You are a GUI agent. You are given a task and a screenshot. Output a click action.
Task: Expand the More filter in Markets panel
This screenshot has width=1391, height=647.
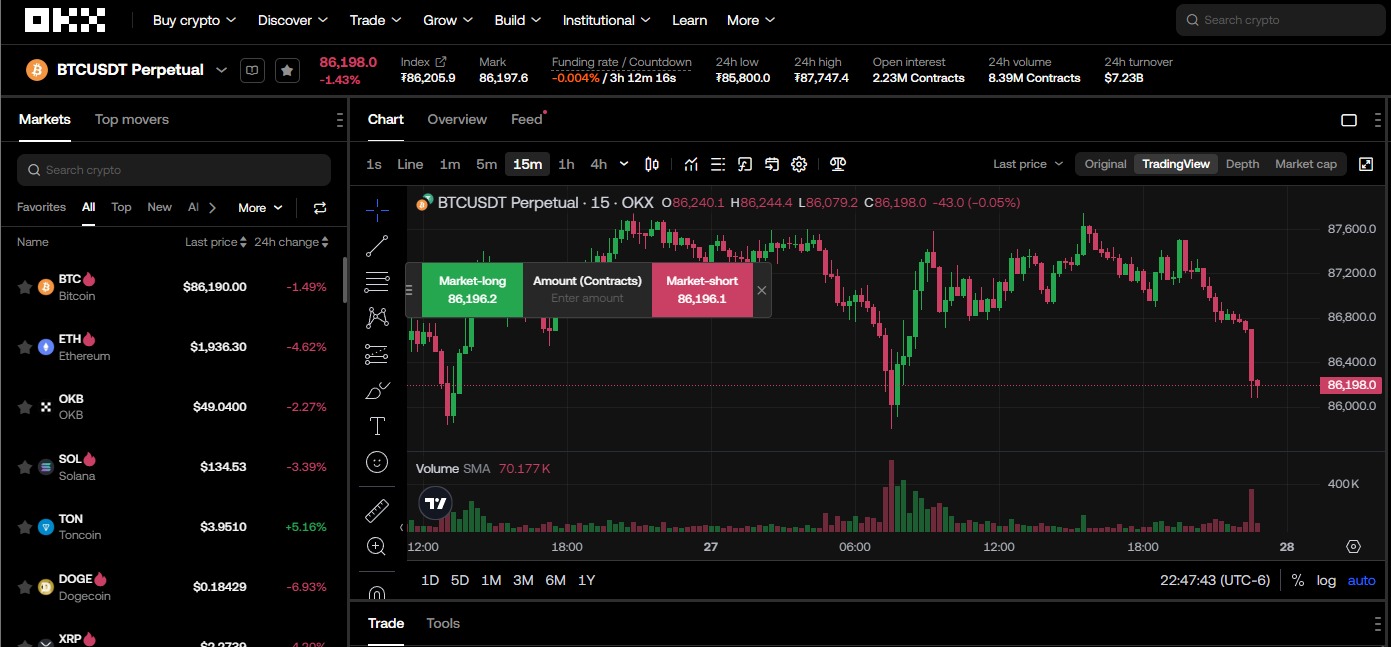coord(259,207)
